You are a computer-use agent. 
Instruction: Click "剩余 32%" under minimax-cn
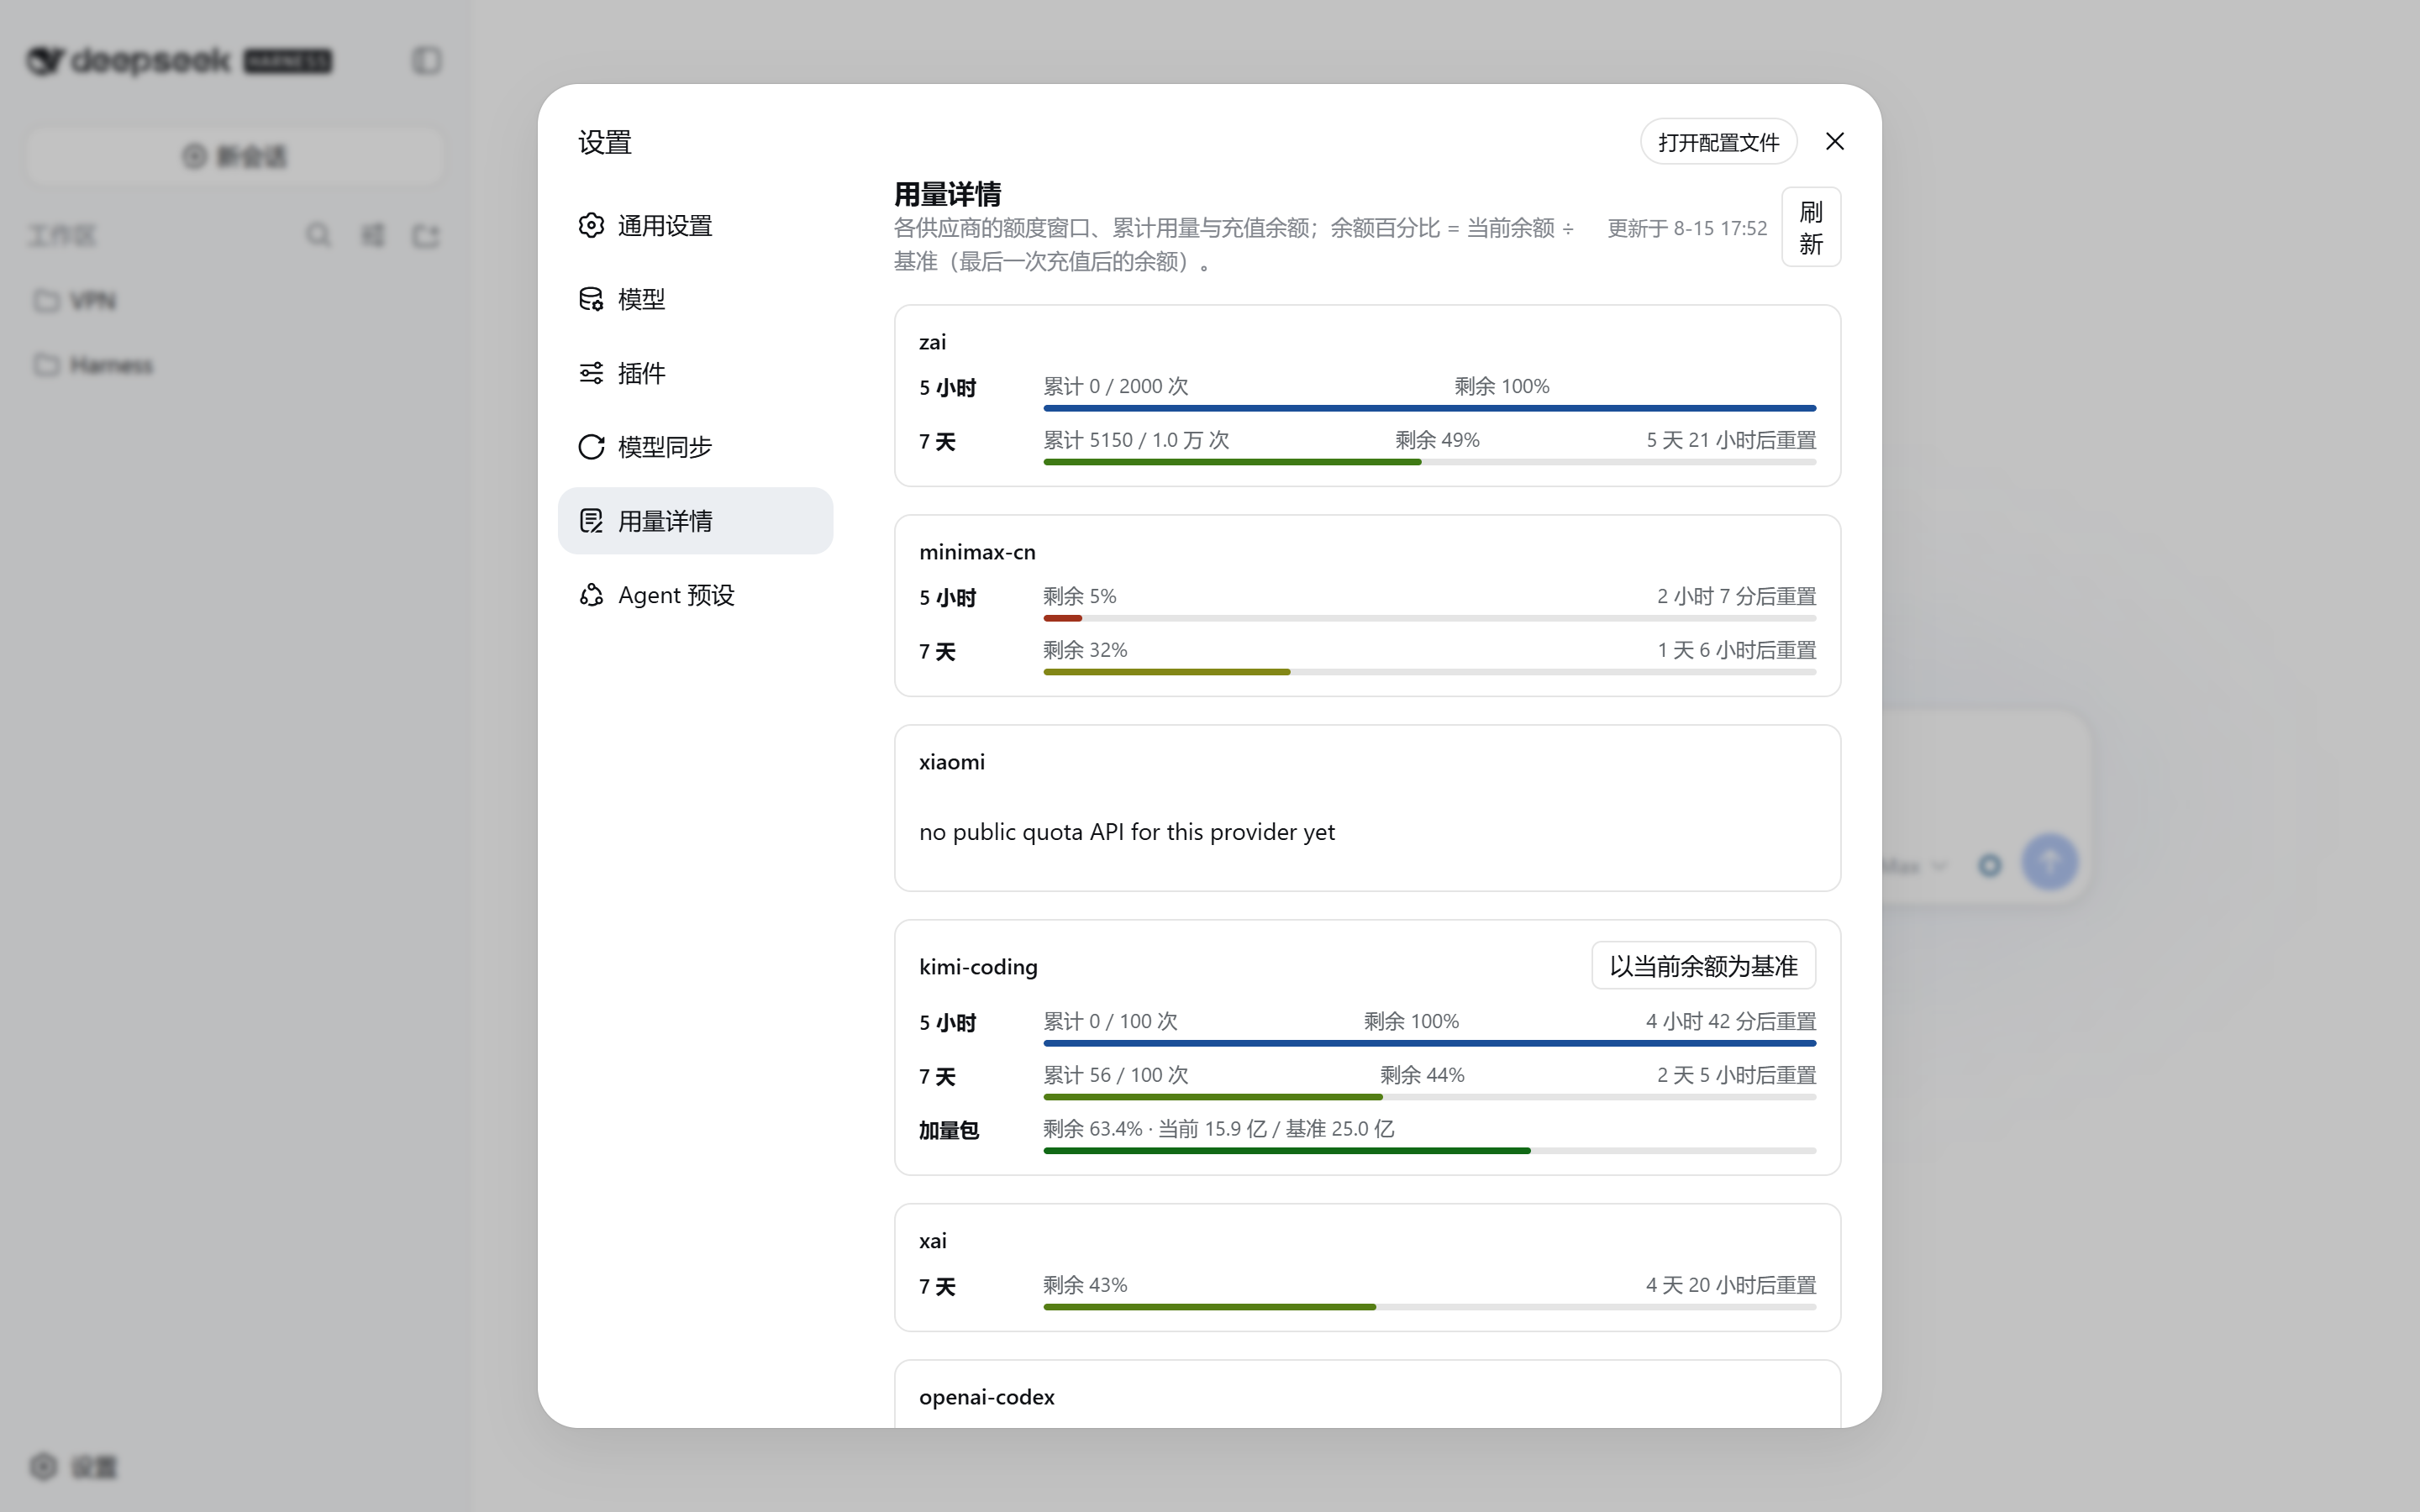1085,650
